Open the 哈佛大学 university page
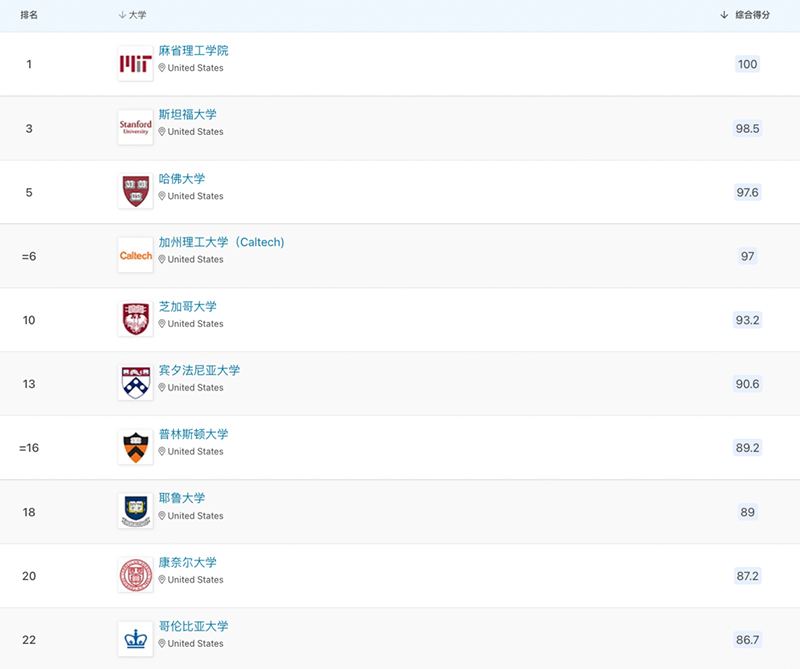 181,179
